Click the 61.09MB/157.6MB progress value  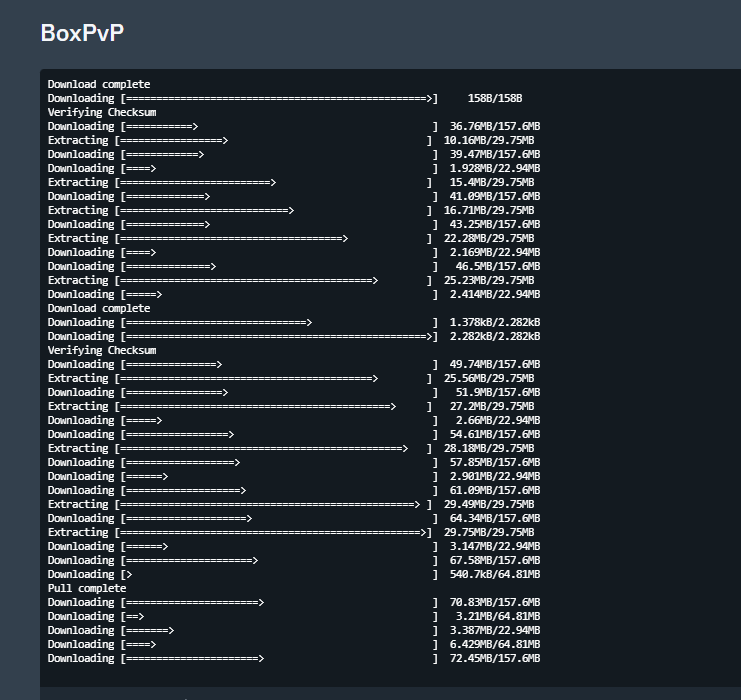click(x=495, y=491)
